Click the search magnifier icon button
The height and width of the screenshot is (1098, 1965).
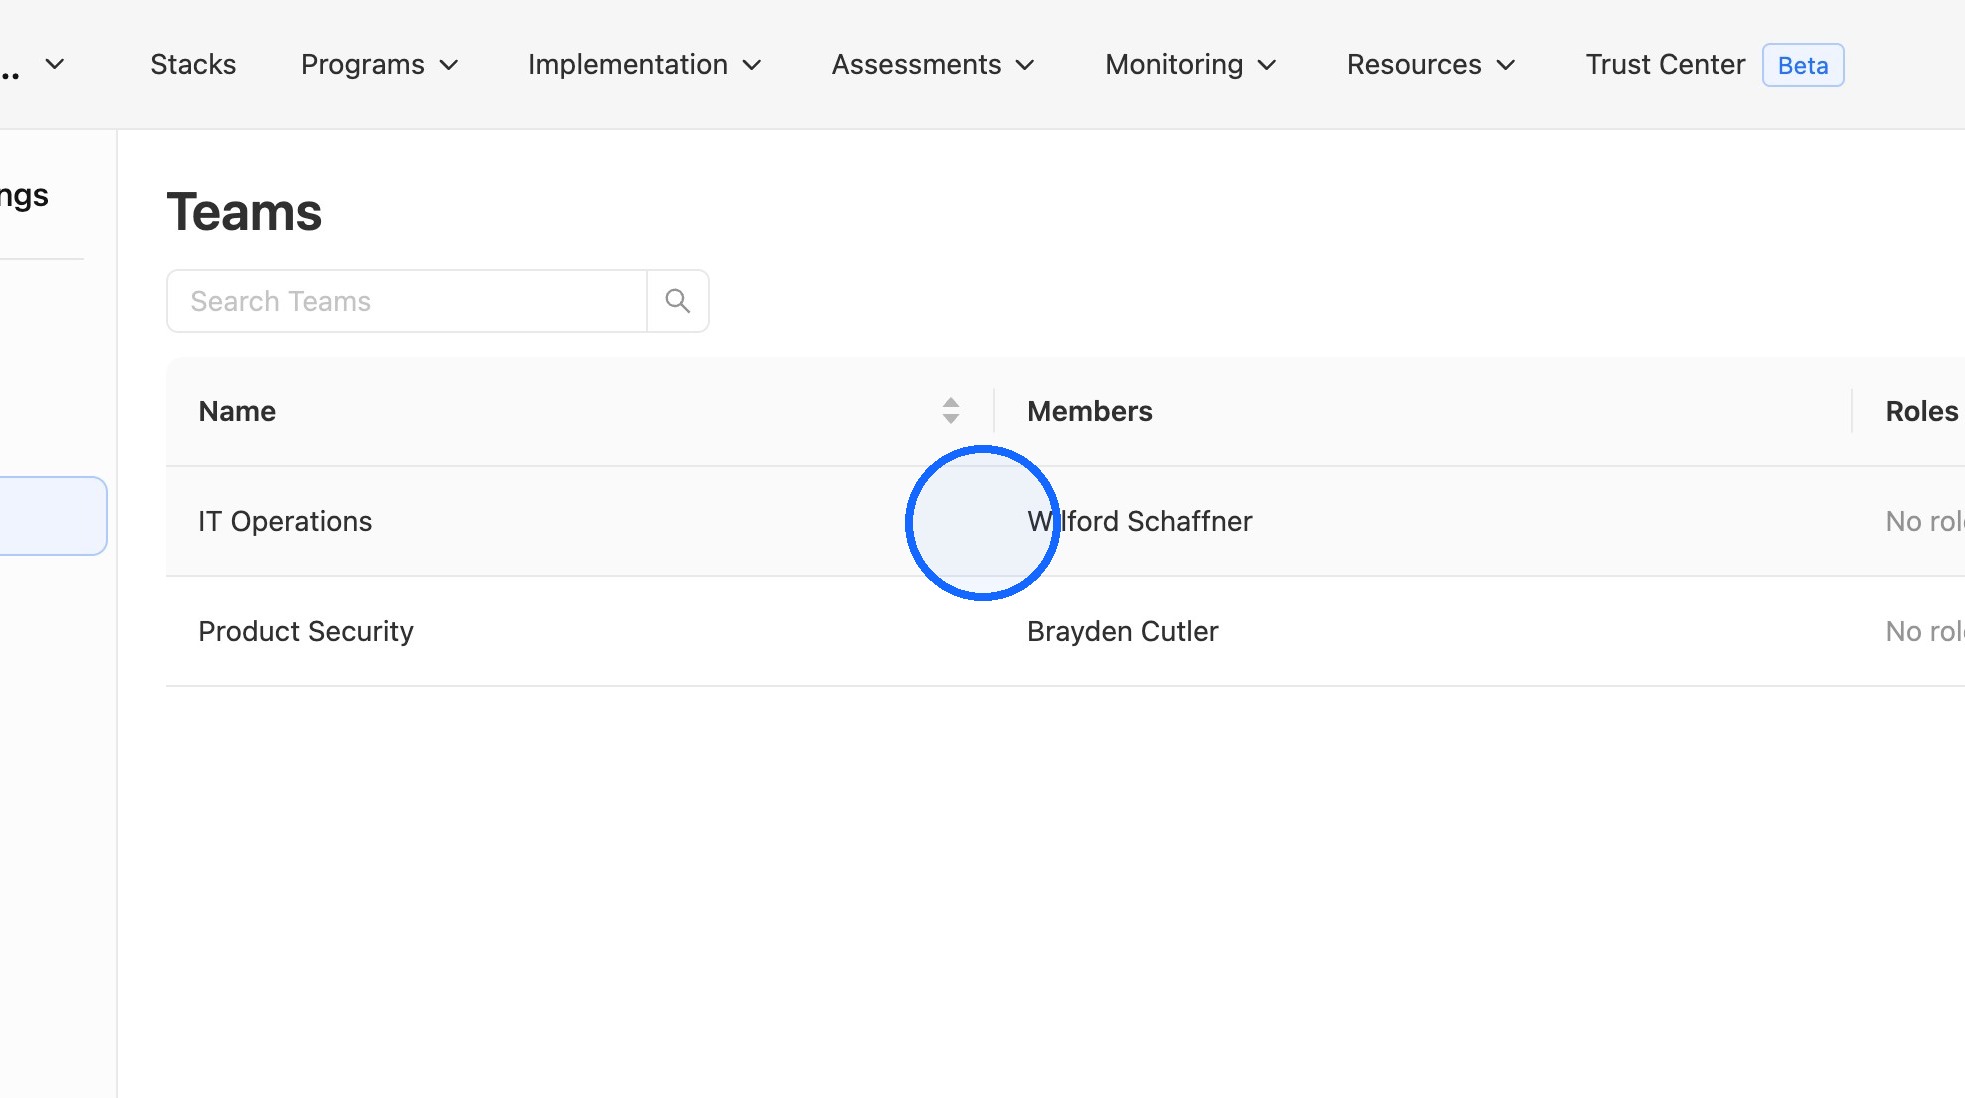(x=678, y=301)
